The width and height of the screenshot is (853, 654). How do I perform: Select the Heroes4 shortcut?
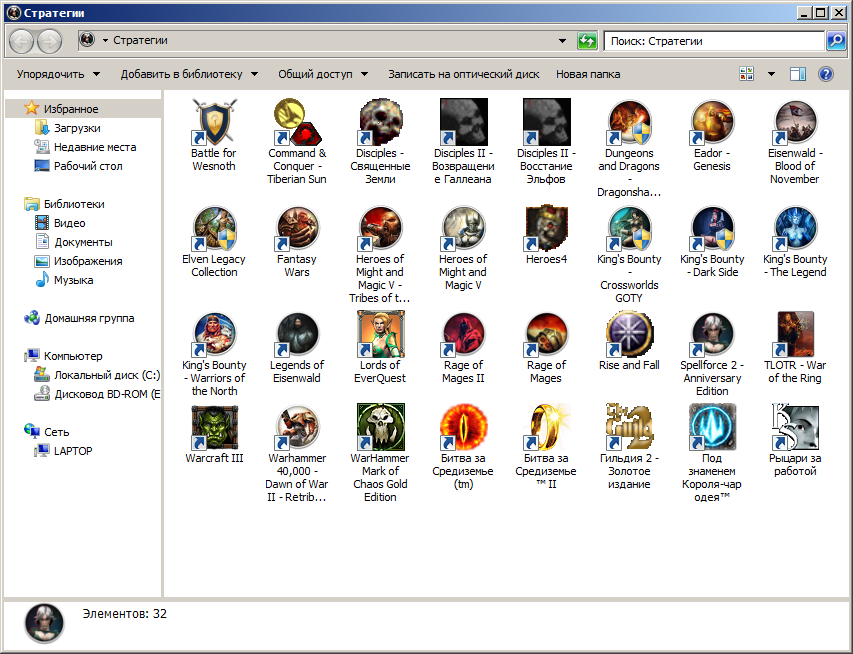(x=546, y=235)
